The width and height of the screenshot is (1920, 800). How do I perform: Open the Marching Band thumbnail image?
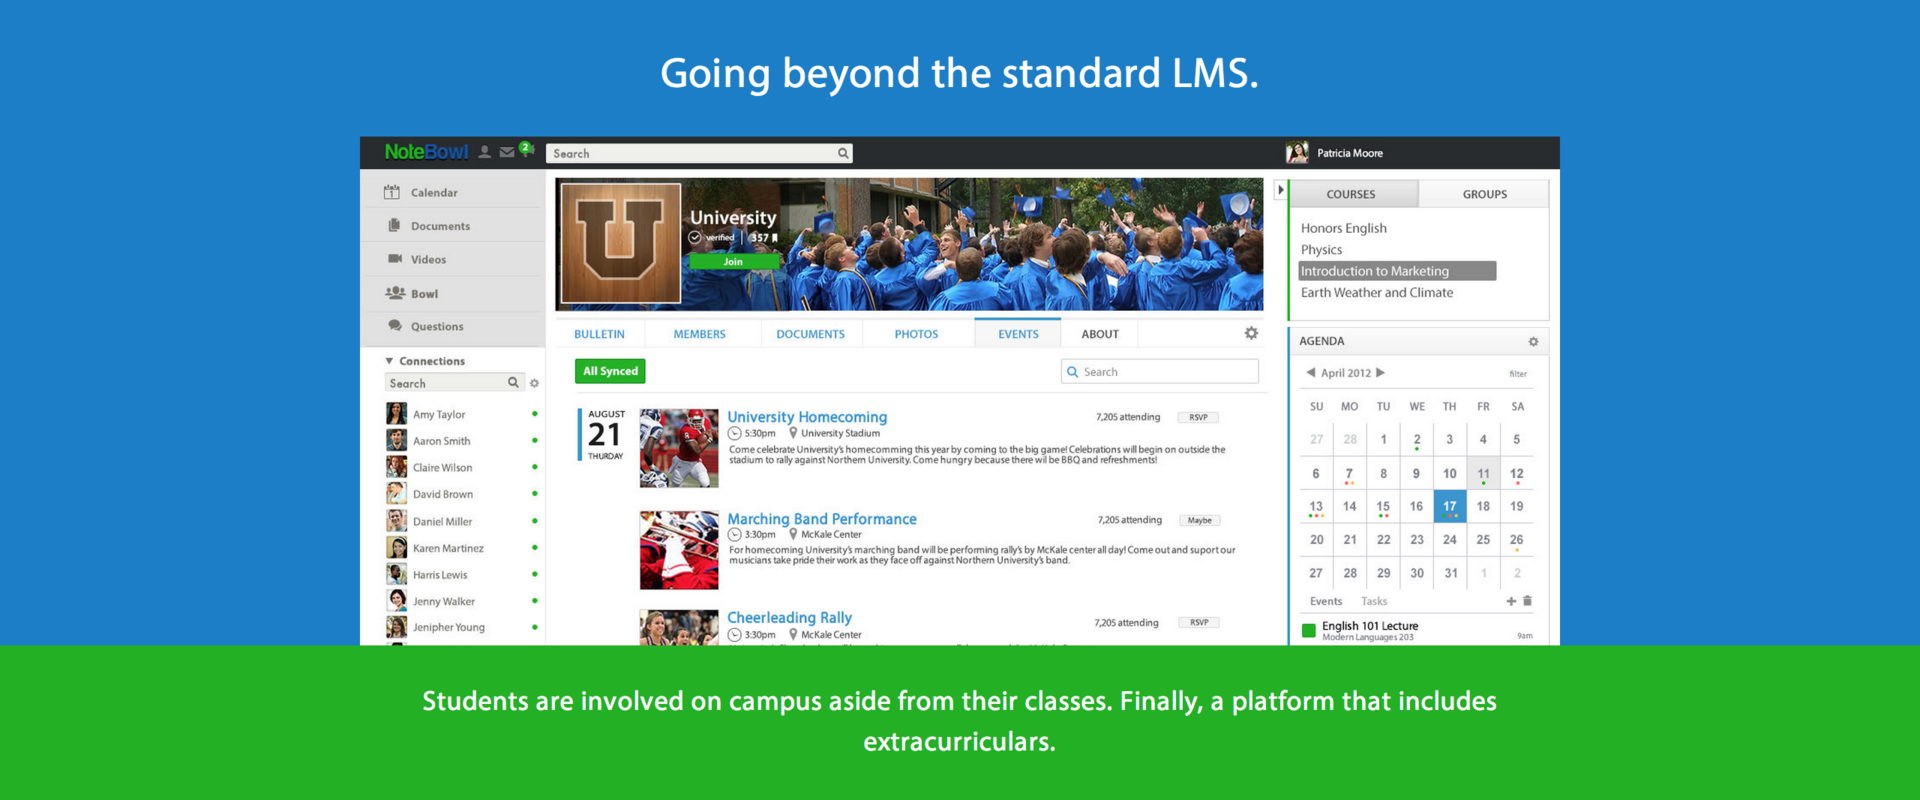tap(679, 550)
